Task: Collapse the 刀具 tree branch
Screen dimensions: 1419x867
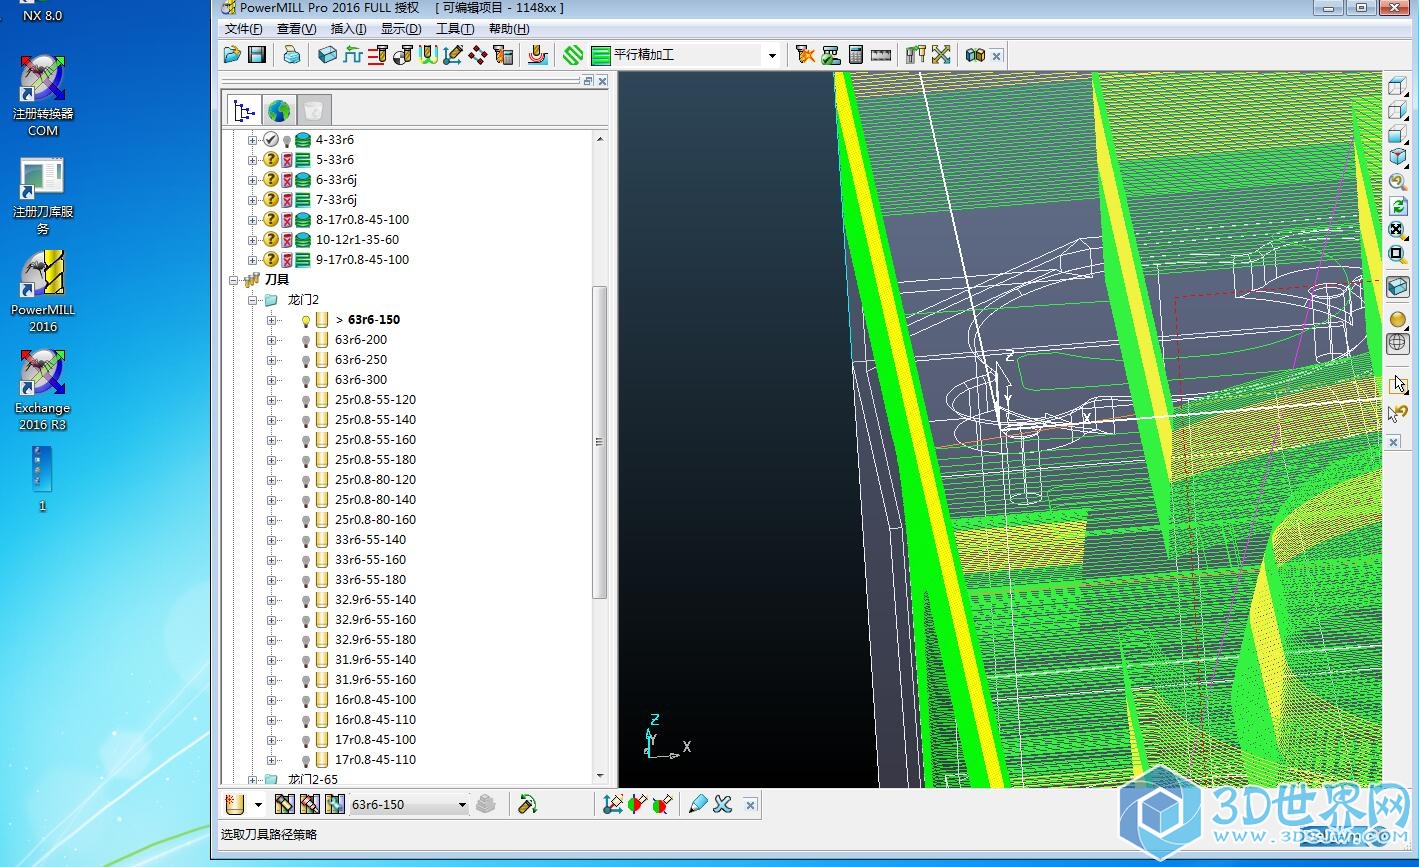Action: point(234,280)
